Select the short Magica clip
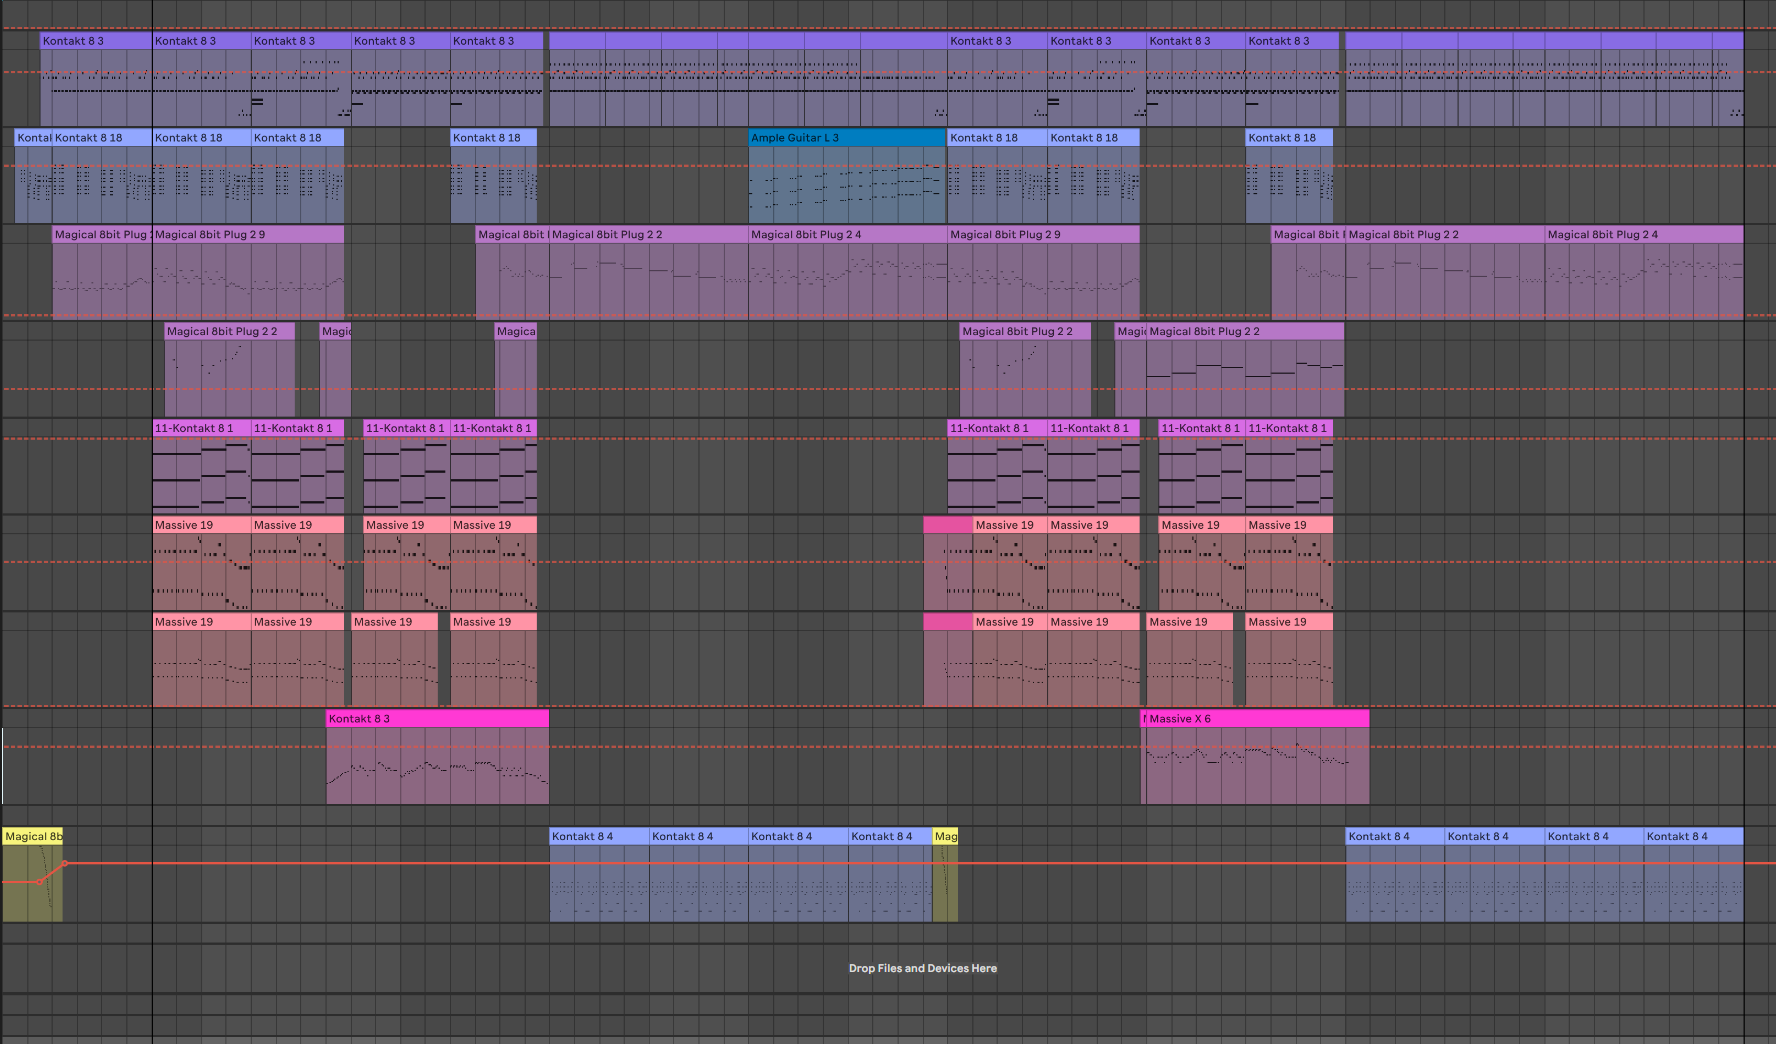The image size is (1776, 1044). [x=516, y=369]
